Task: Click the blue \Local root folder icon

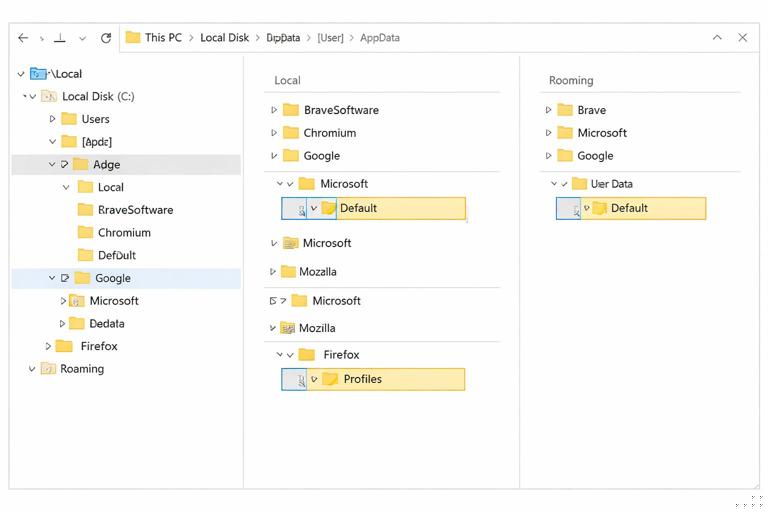Action: [x=38, y=74]
